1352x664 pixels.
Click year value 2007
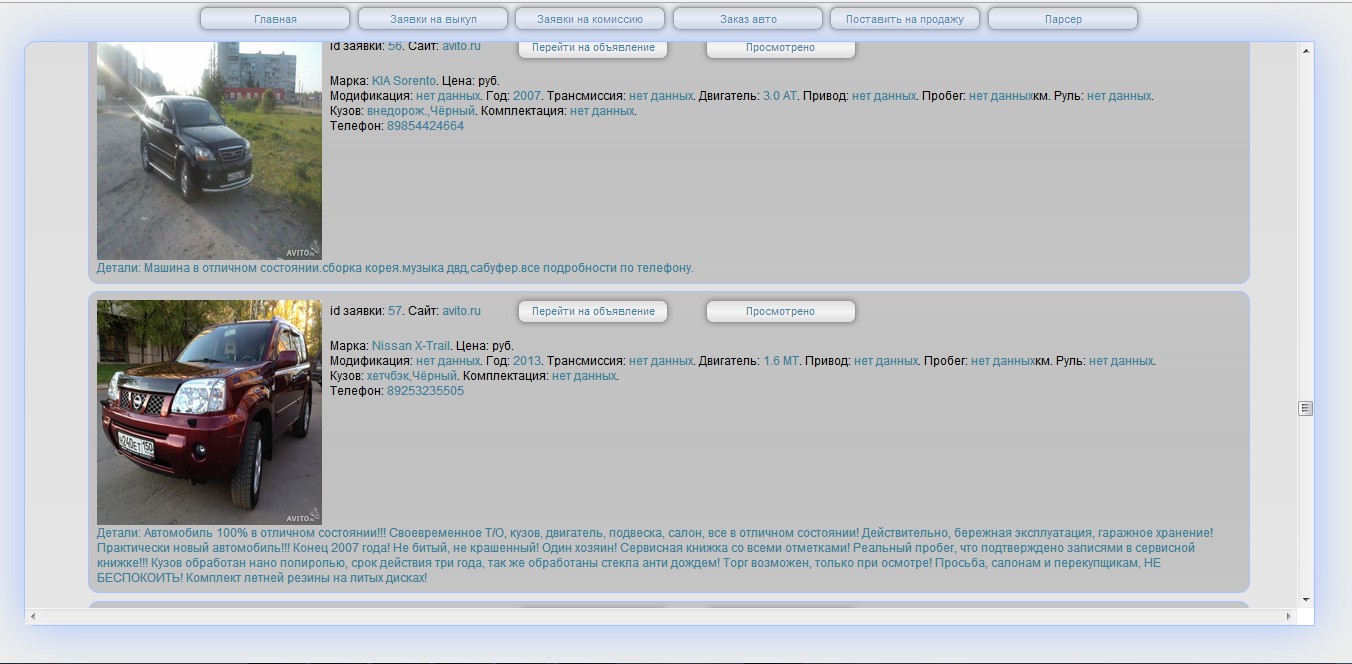pyautogui.click(x=527, y=96)
